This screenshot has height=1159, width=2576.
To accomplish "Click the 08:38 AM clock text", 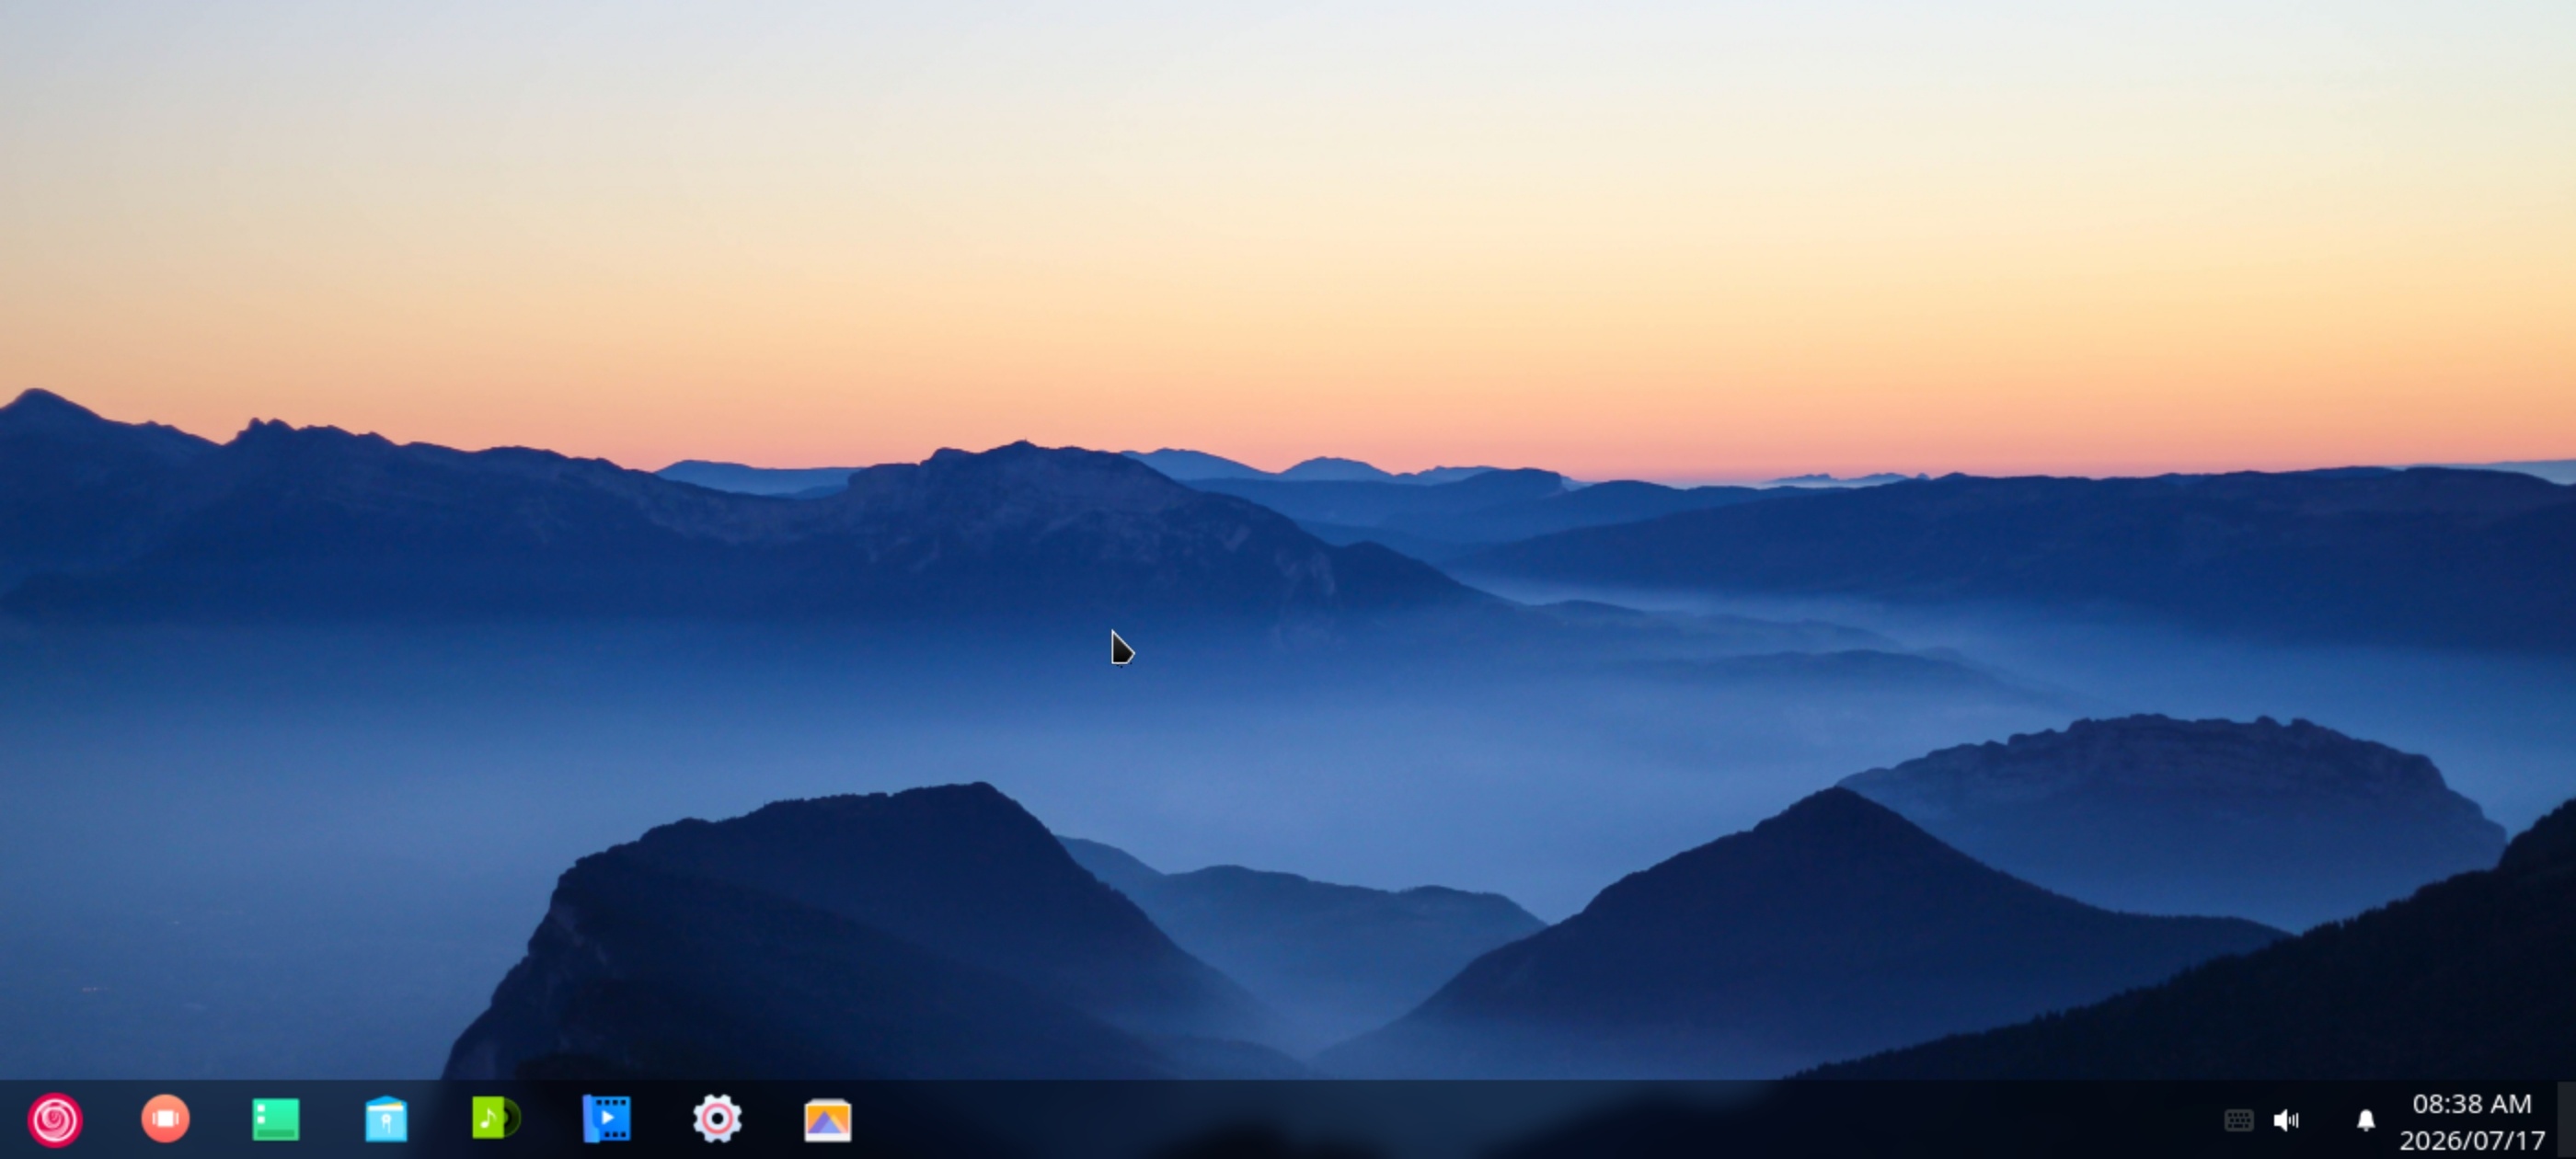I will click(2471, 1104).
